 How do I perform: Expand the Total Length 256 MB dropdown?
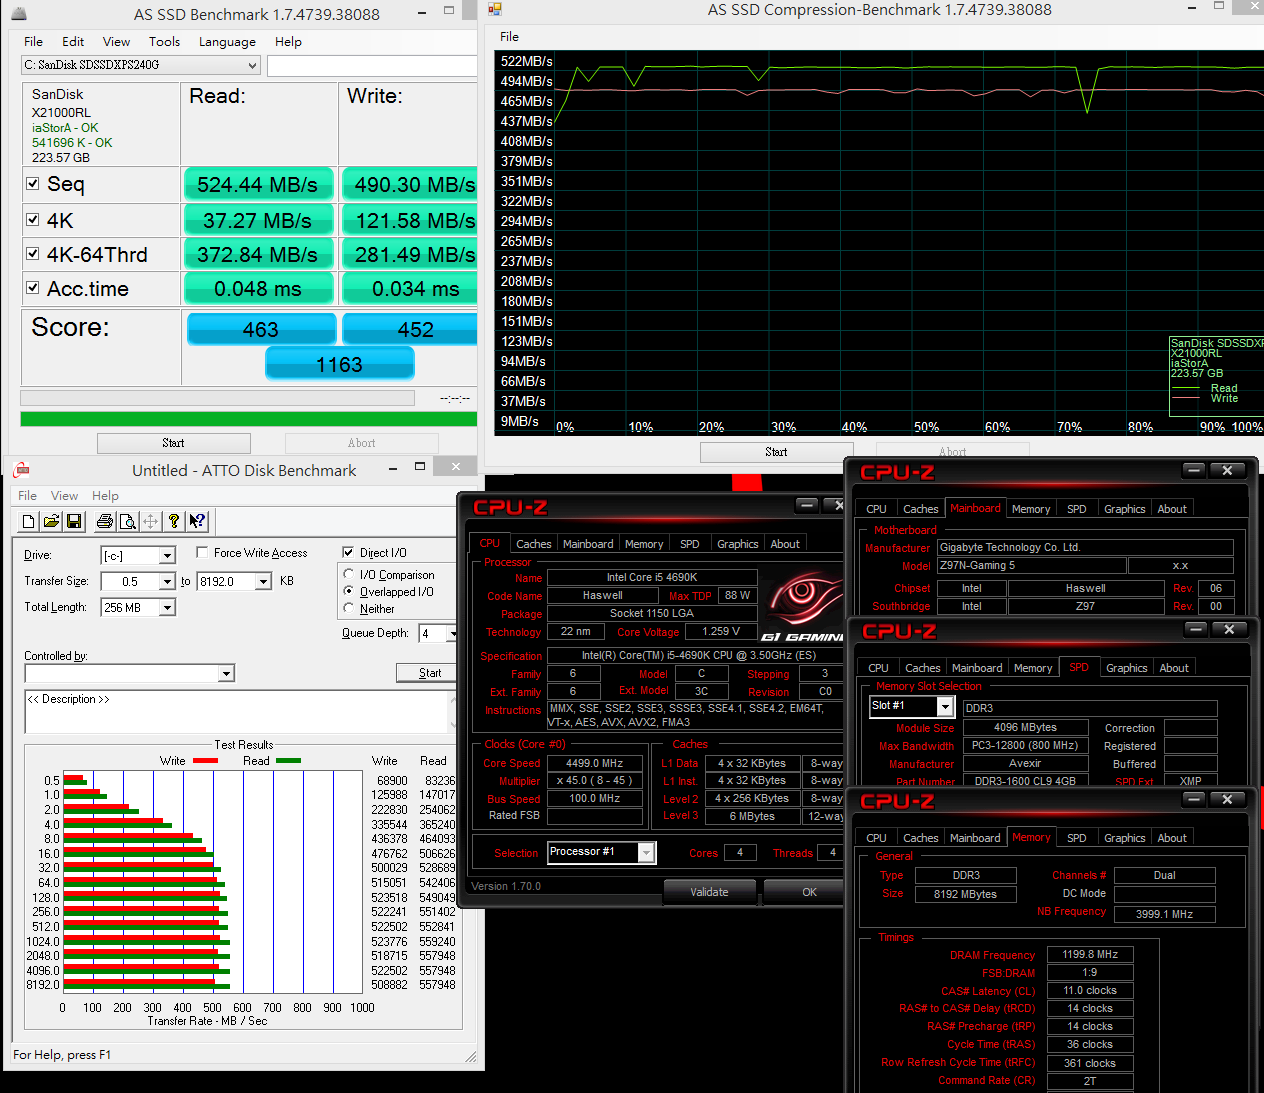click(x=167, y=607)
